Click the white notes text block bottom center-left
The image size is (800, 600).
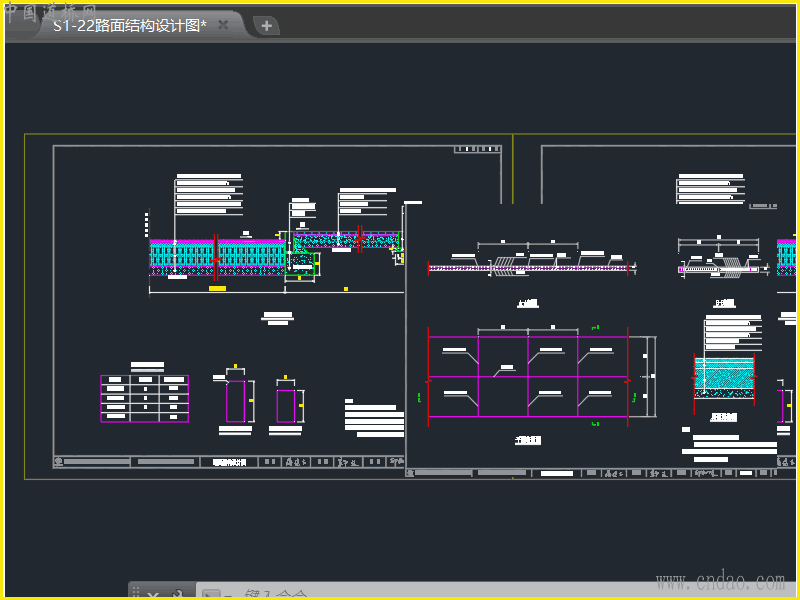point(372,418)
